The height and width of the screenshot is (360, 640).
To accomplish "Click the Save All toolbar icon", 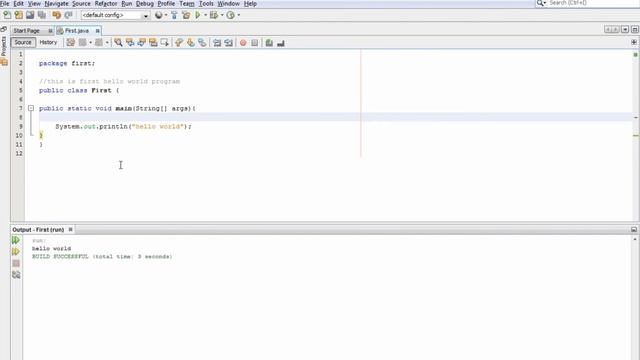I will (x=42, y=15).
